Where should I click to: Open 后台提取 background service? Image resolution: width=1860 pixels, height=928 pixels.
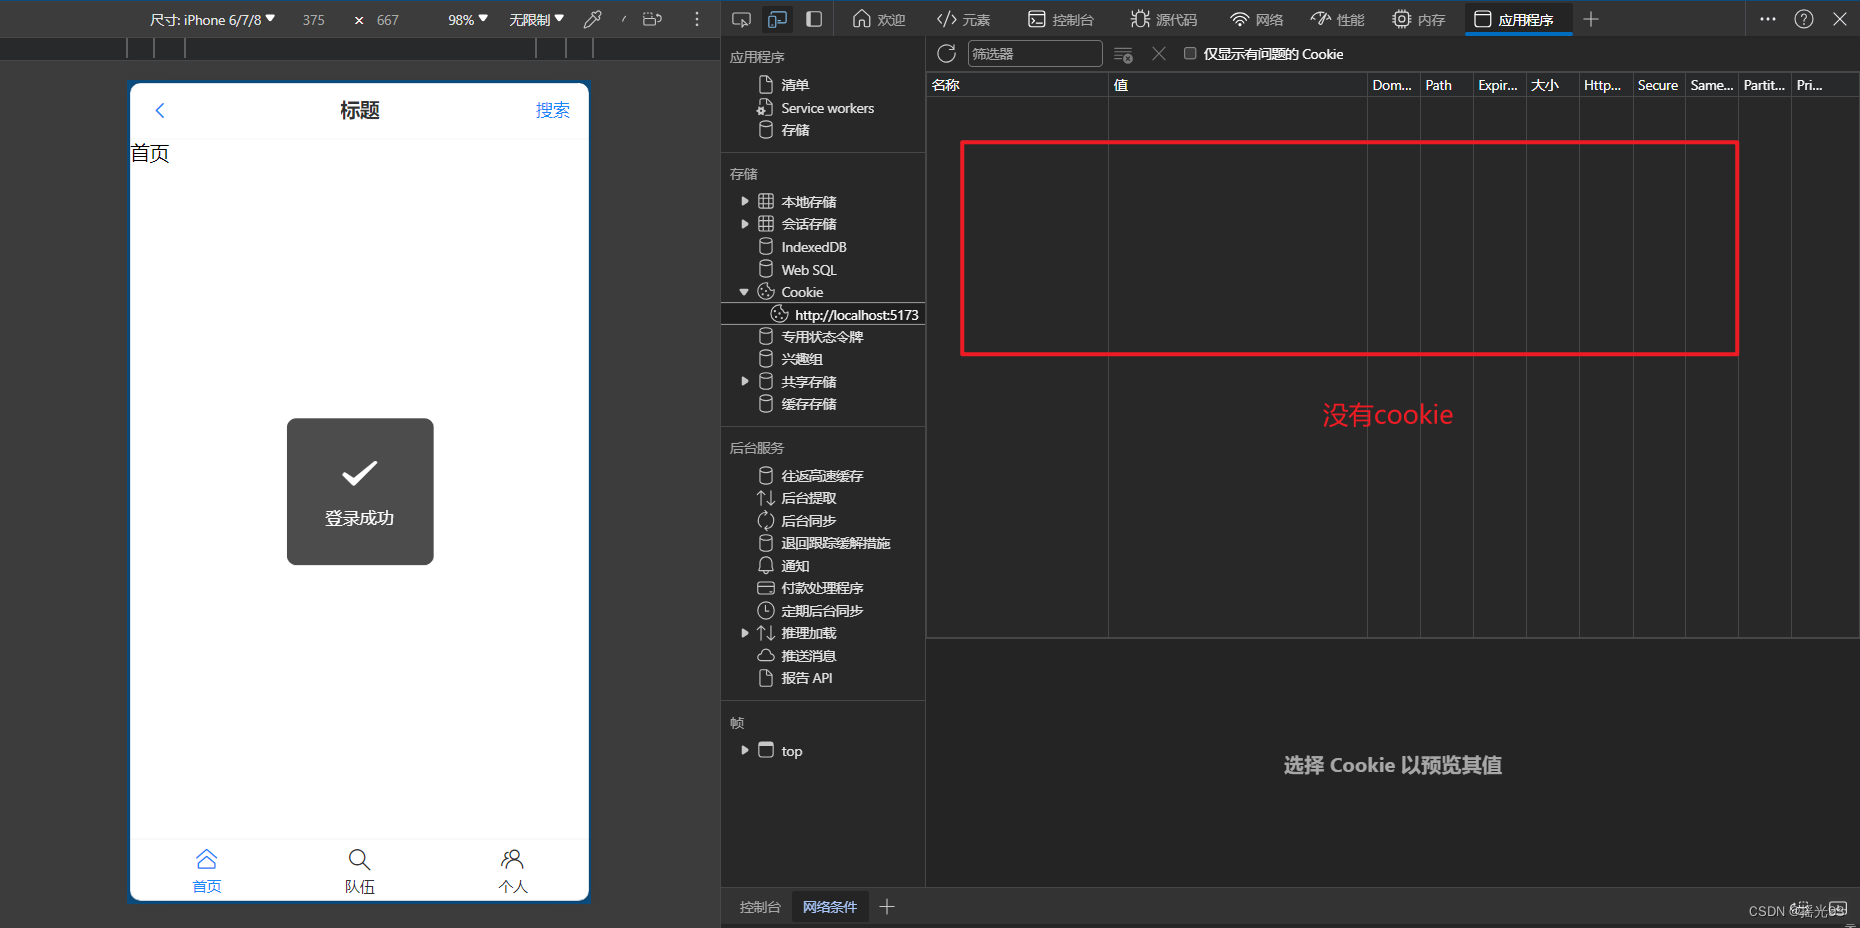pyautogui.click(x=808, y=498)
